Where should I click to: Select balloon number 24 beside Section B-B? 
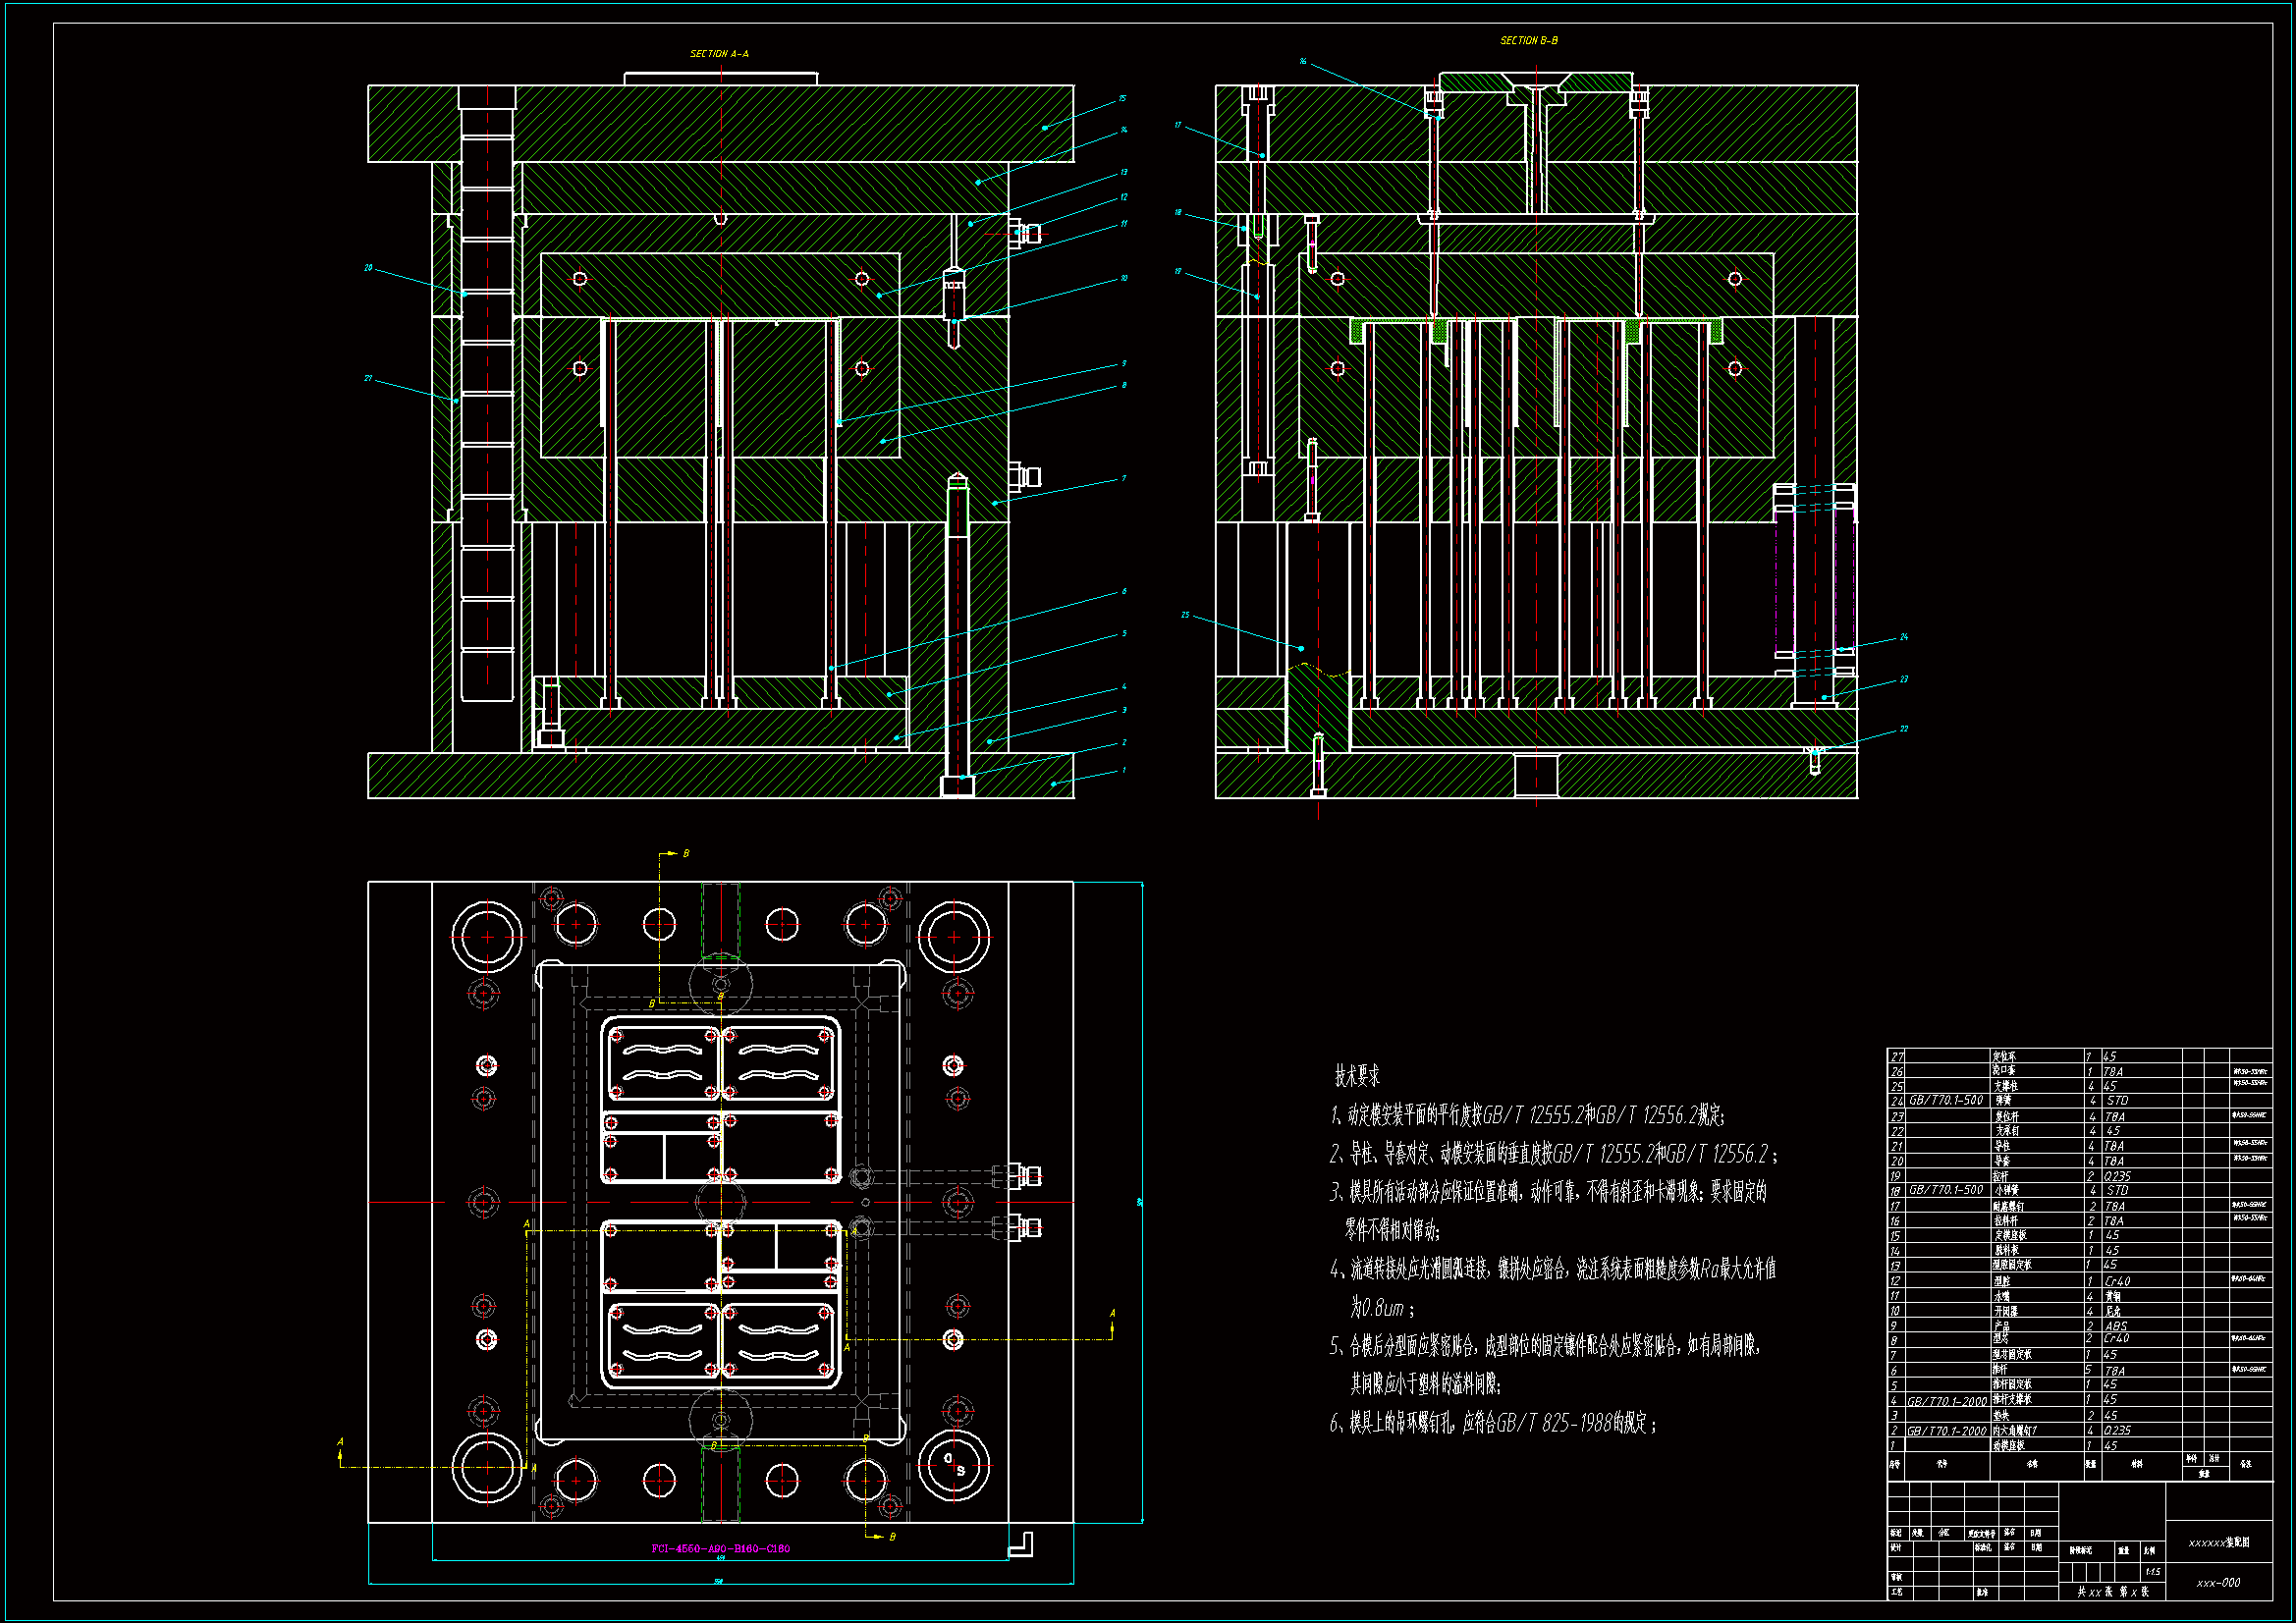1903,637
